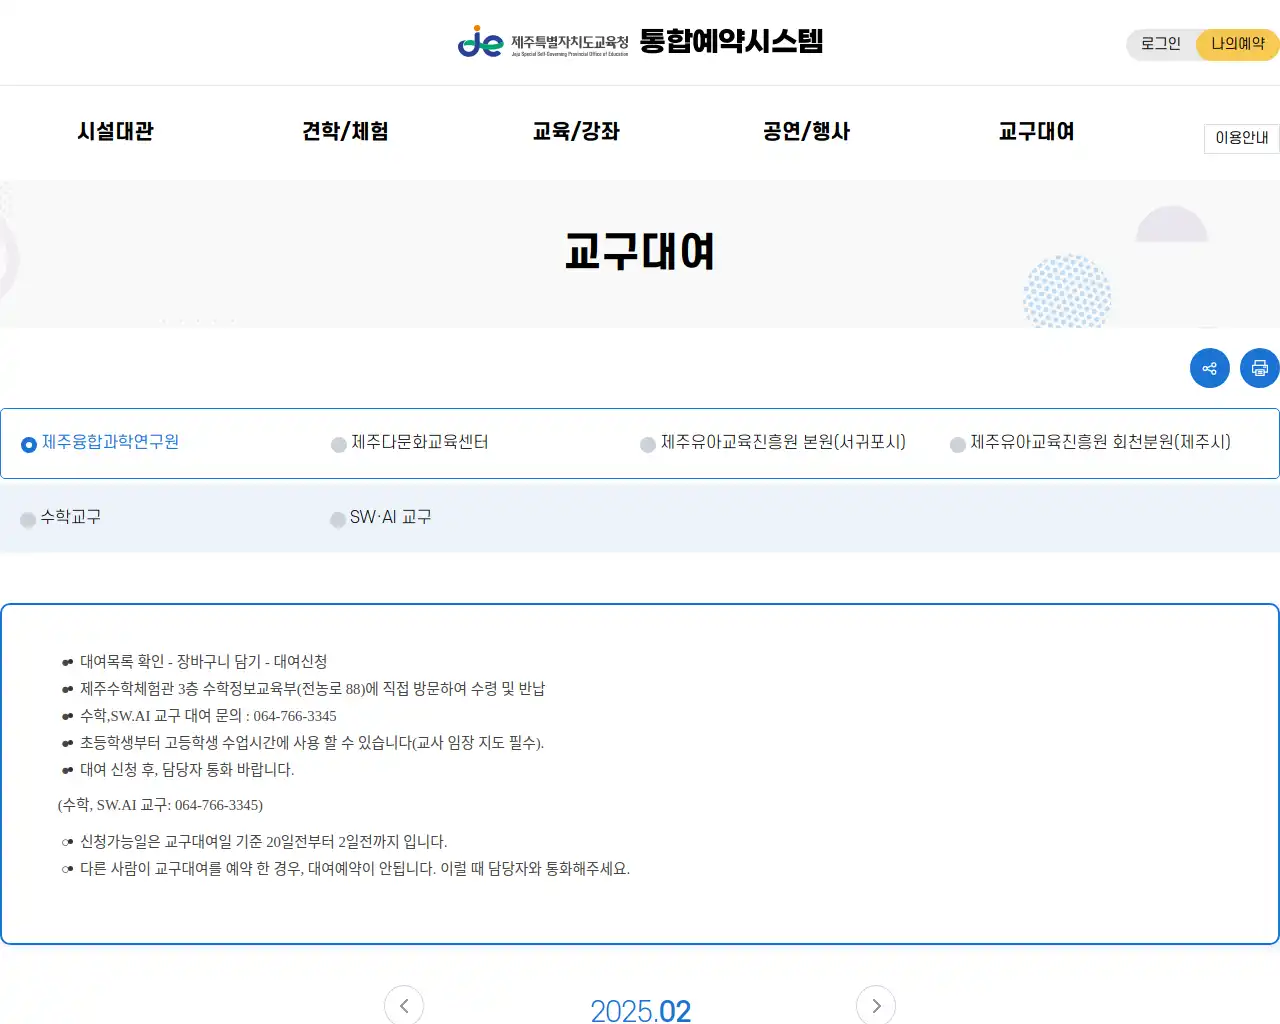Click the share icon button
This screenshot has width=1280, height=1024.
click(x=1209, y=368)
